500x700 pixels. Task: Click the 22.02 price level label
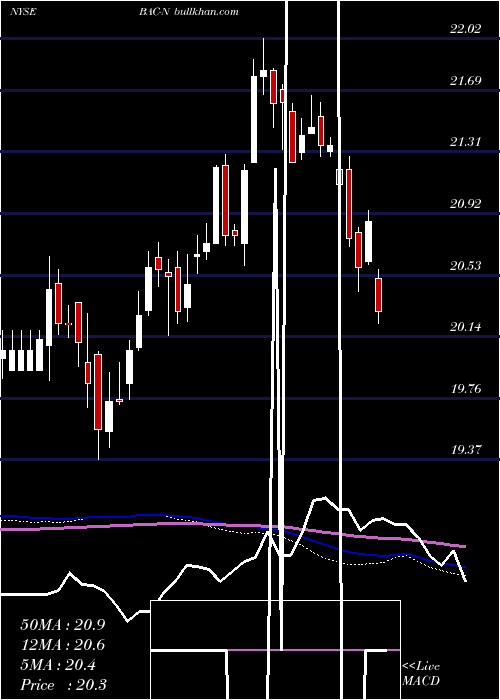(x=465, y=29)
